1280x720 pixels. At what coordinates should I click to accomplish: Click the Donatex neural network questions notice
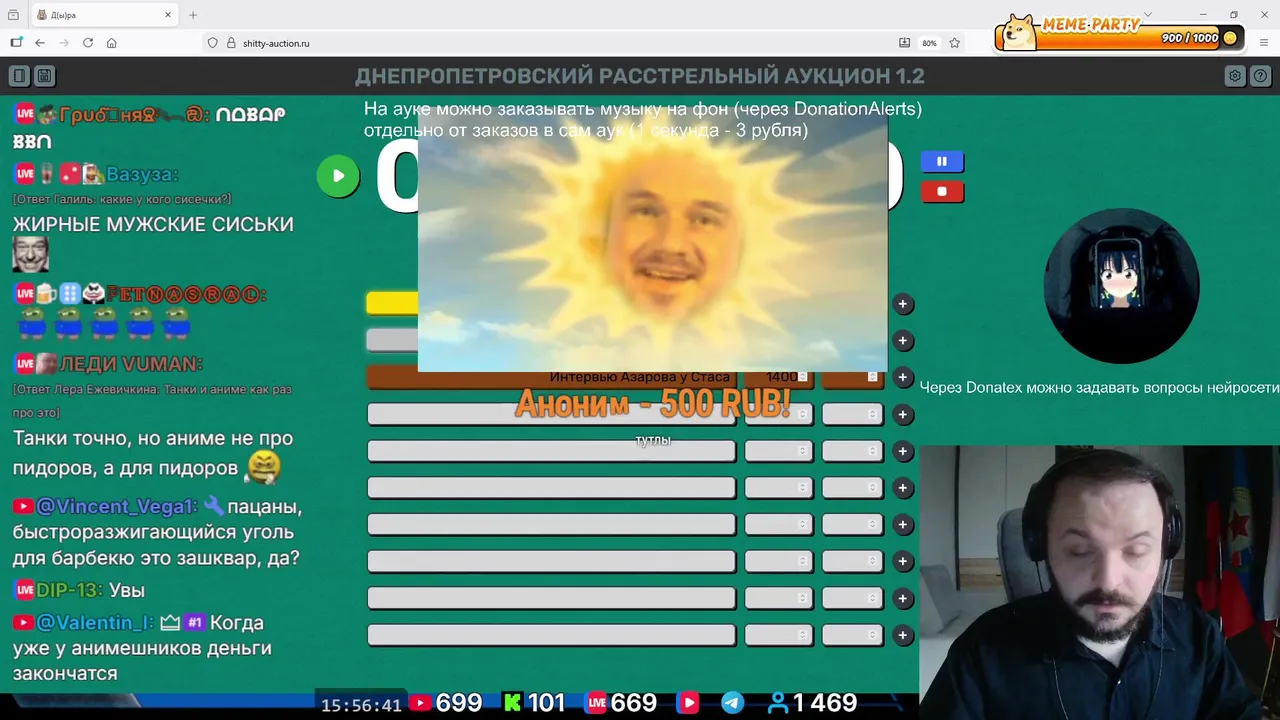(x=1099, y=387)
